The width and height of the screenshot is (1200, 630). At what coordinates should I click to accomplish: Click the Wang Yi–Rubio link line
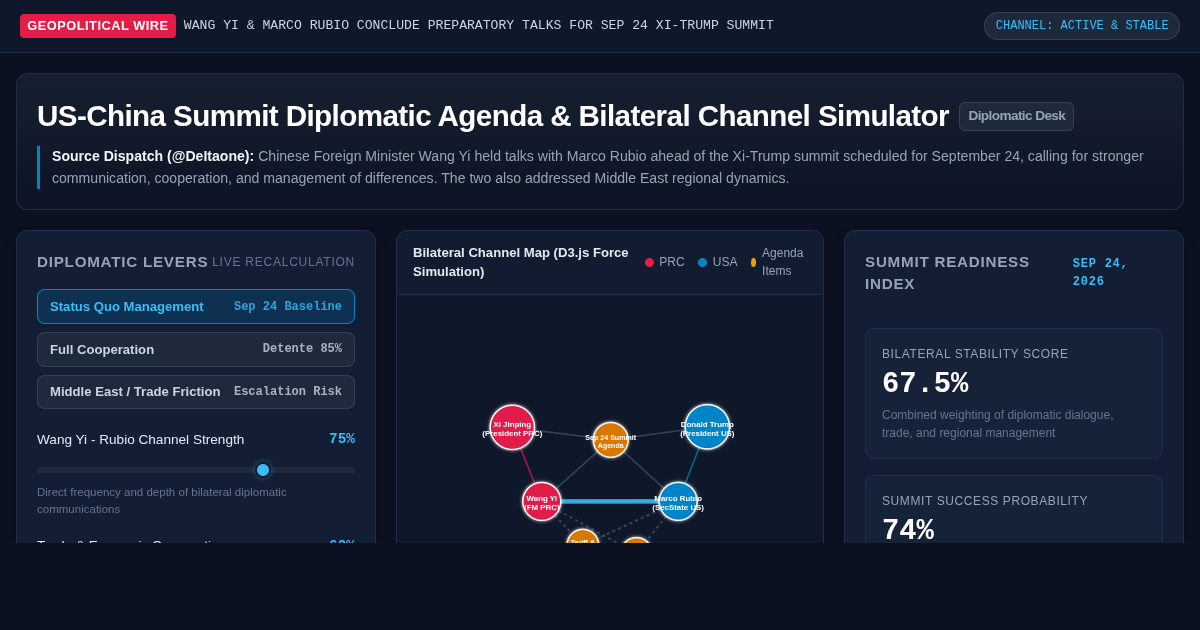(610, 501)
